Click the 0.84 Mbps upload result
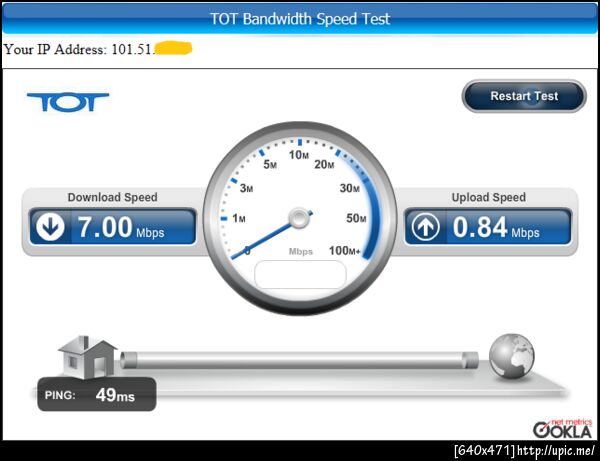This screenshot has width=600, height=461. pos(496,227)
